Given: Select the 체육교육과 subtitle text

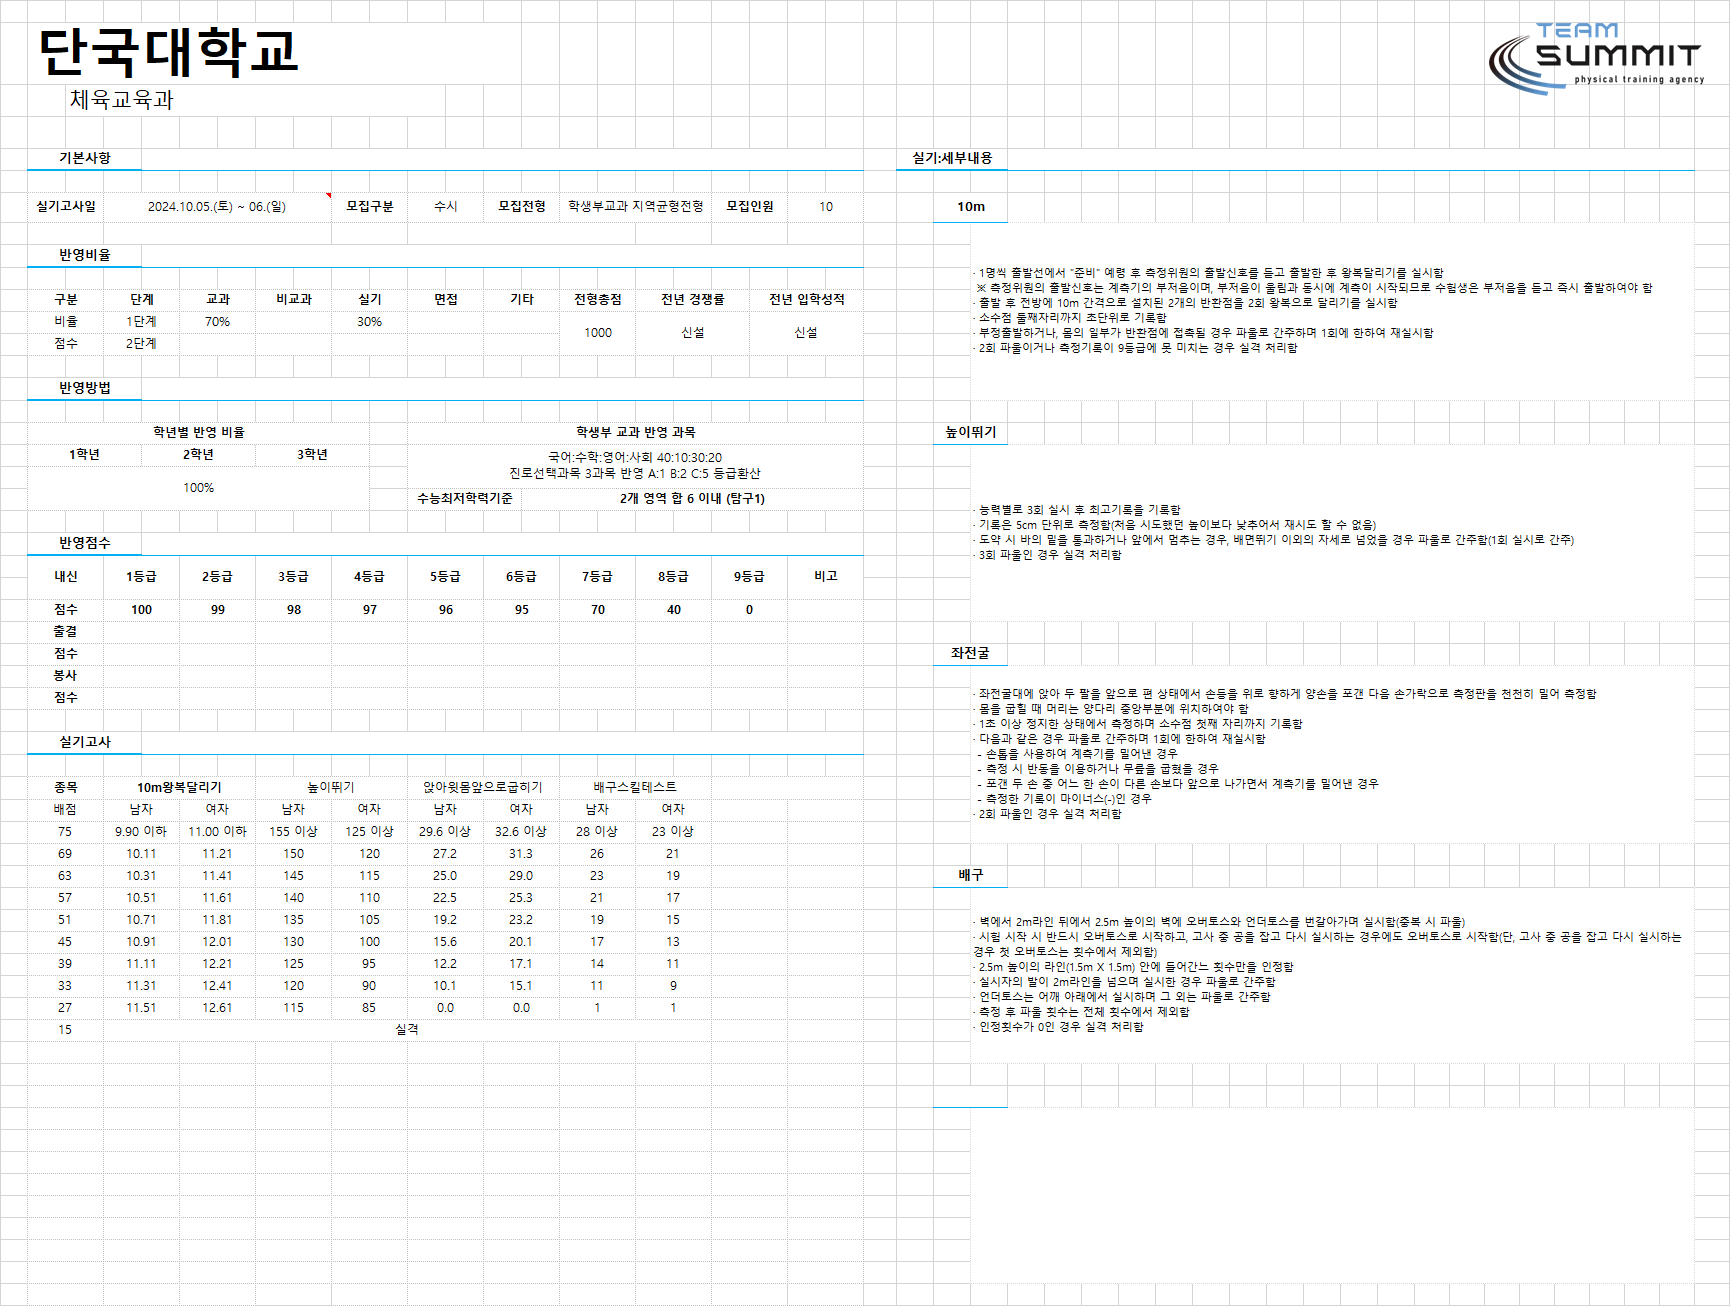Looking at the screenshot, I should [122, 99].
